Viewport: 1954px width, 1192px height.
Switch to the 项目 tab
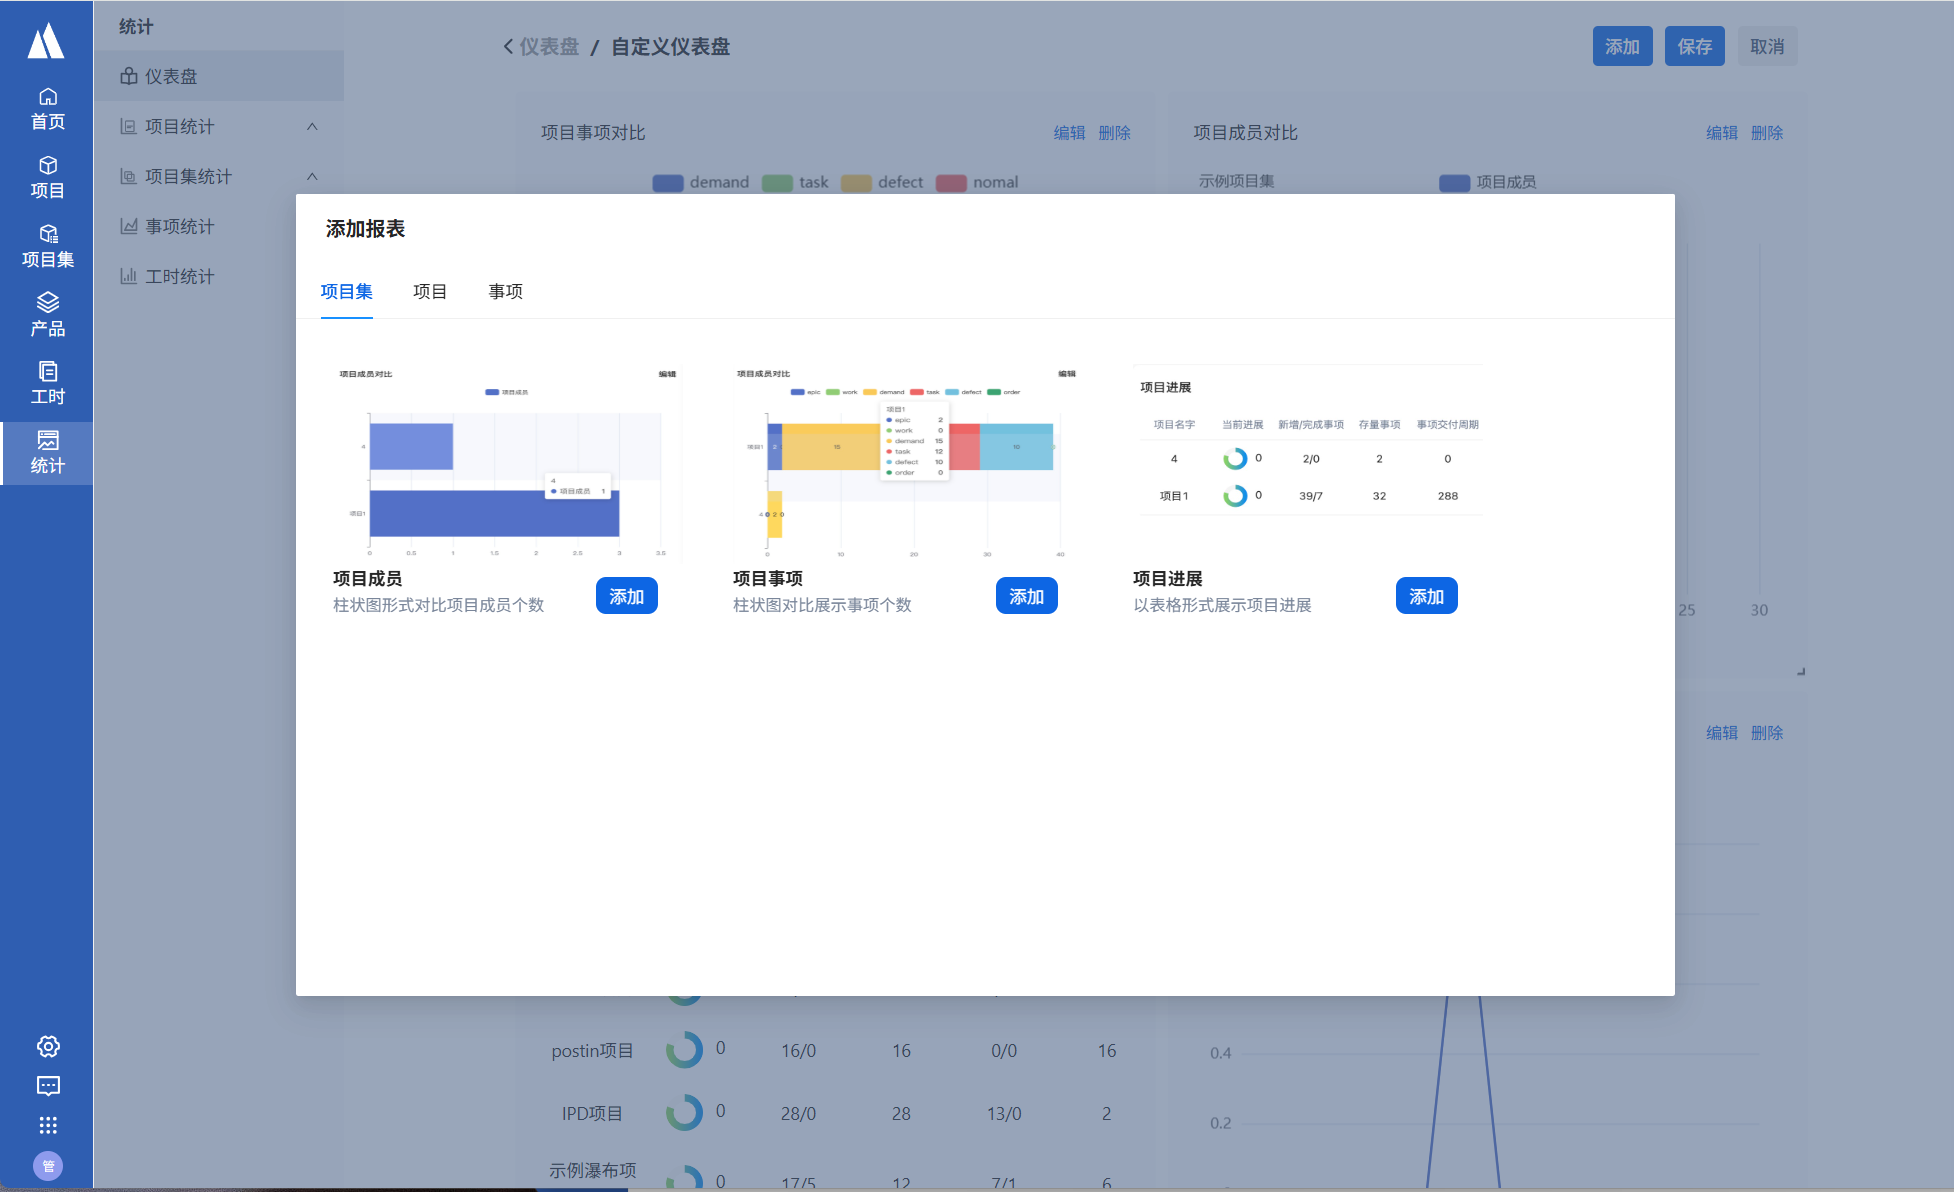(430, 291)
